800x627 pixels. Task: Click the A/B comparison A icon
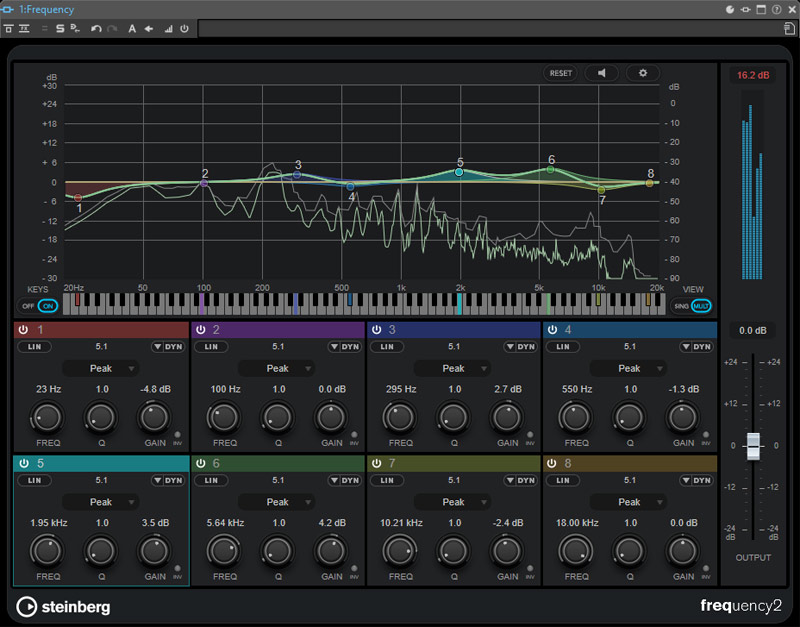(132, 29)
